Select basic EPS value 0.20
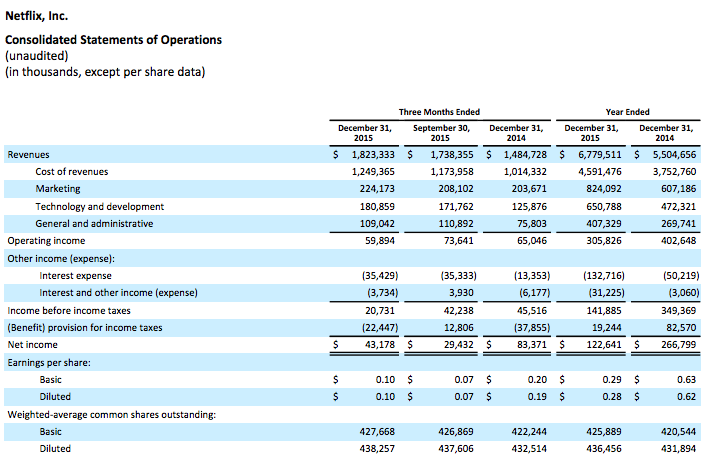Viewport: 712px width, 458px height. [x=537, y=380]
